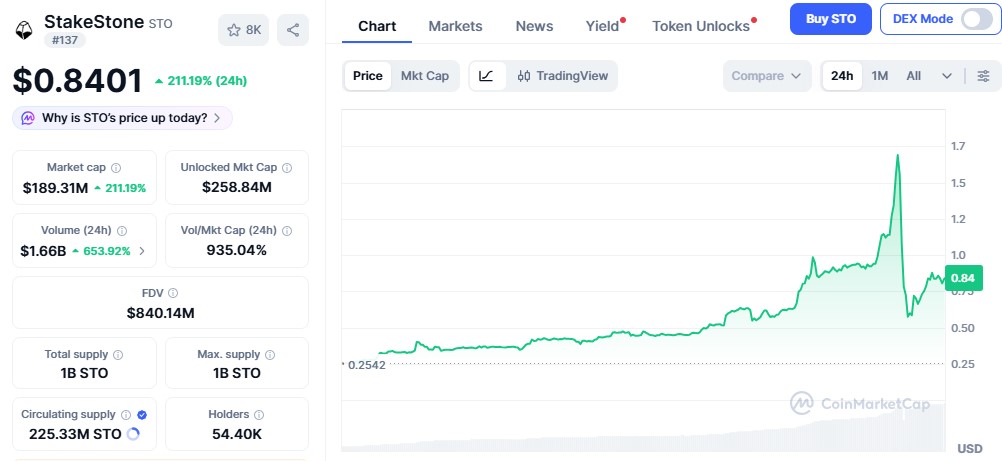Screen dimensions: 1002x461
Task: Open the share icon button
Action: pyautogui.click(x=293, y=30)
